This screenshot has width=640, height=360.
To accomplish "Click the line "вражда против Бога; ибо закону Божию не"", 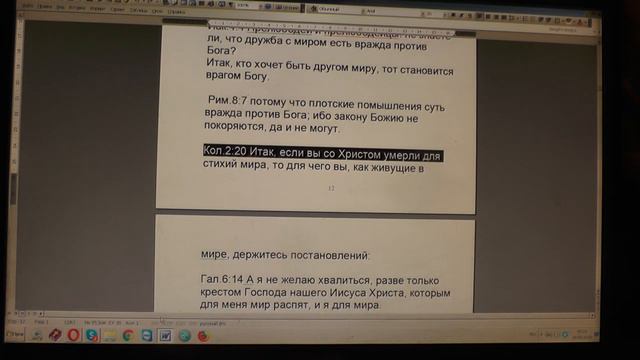I will coord(311,116).
